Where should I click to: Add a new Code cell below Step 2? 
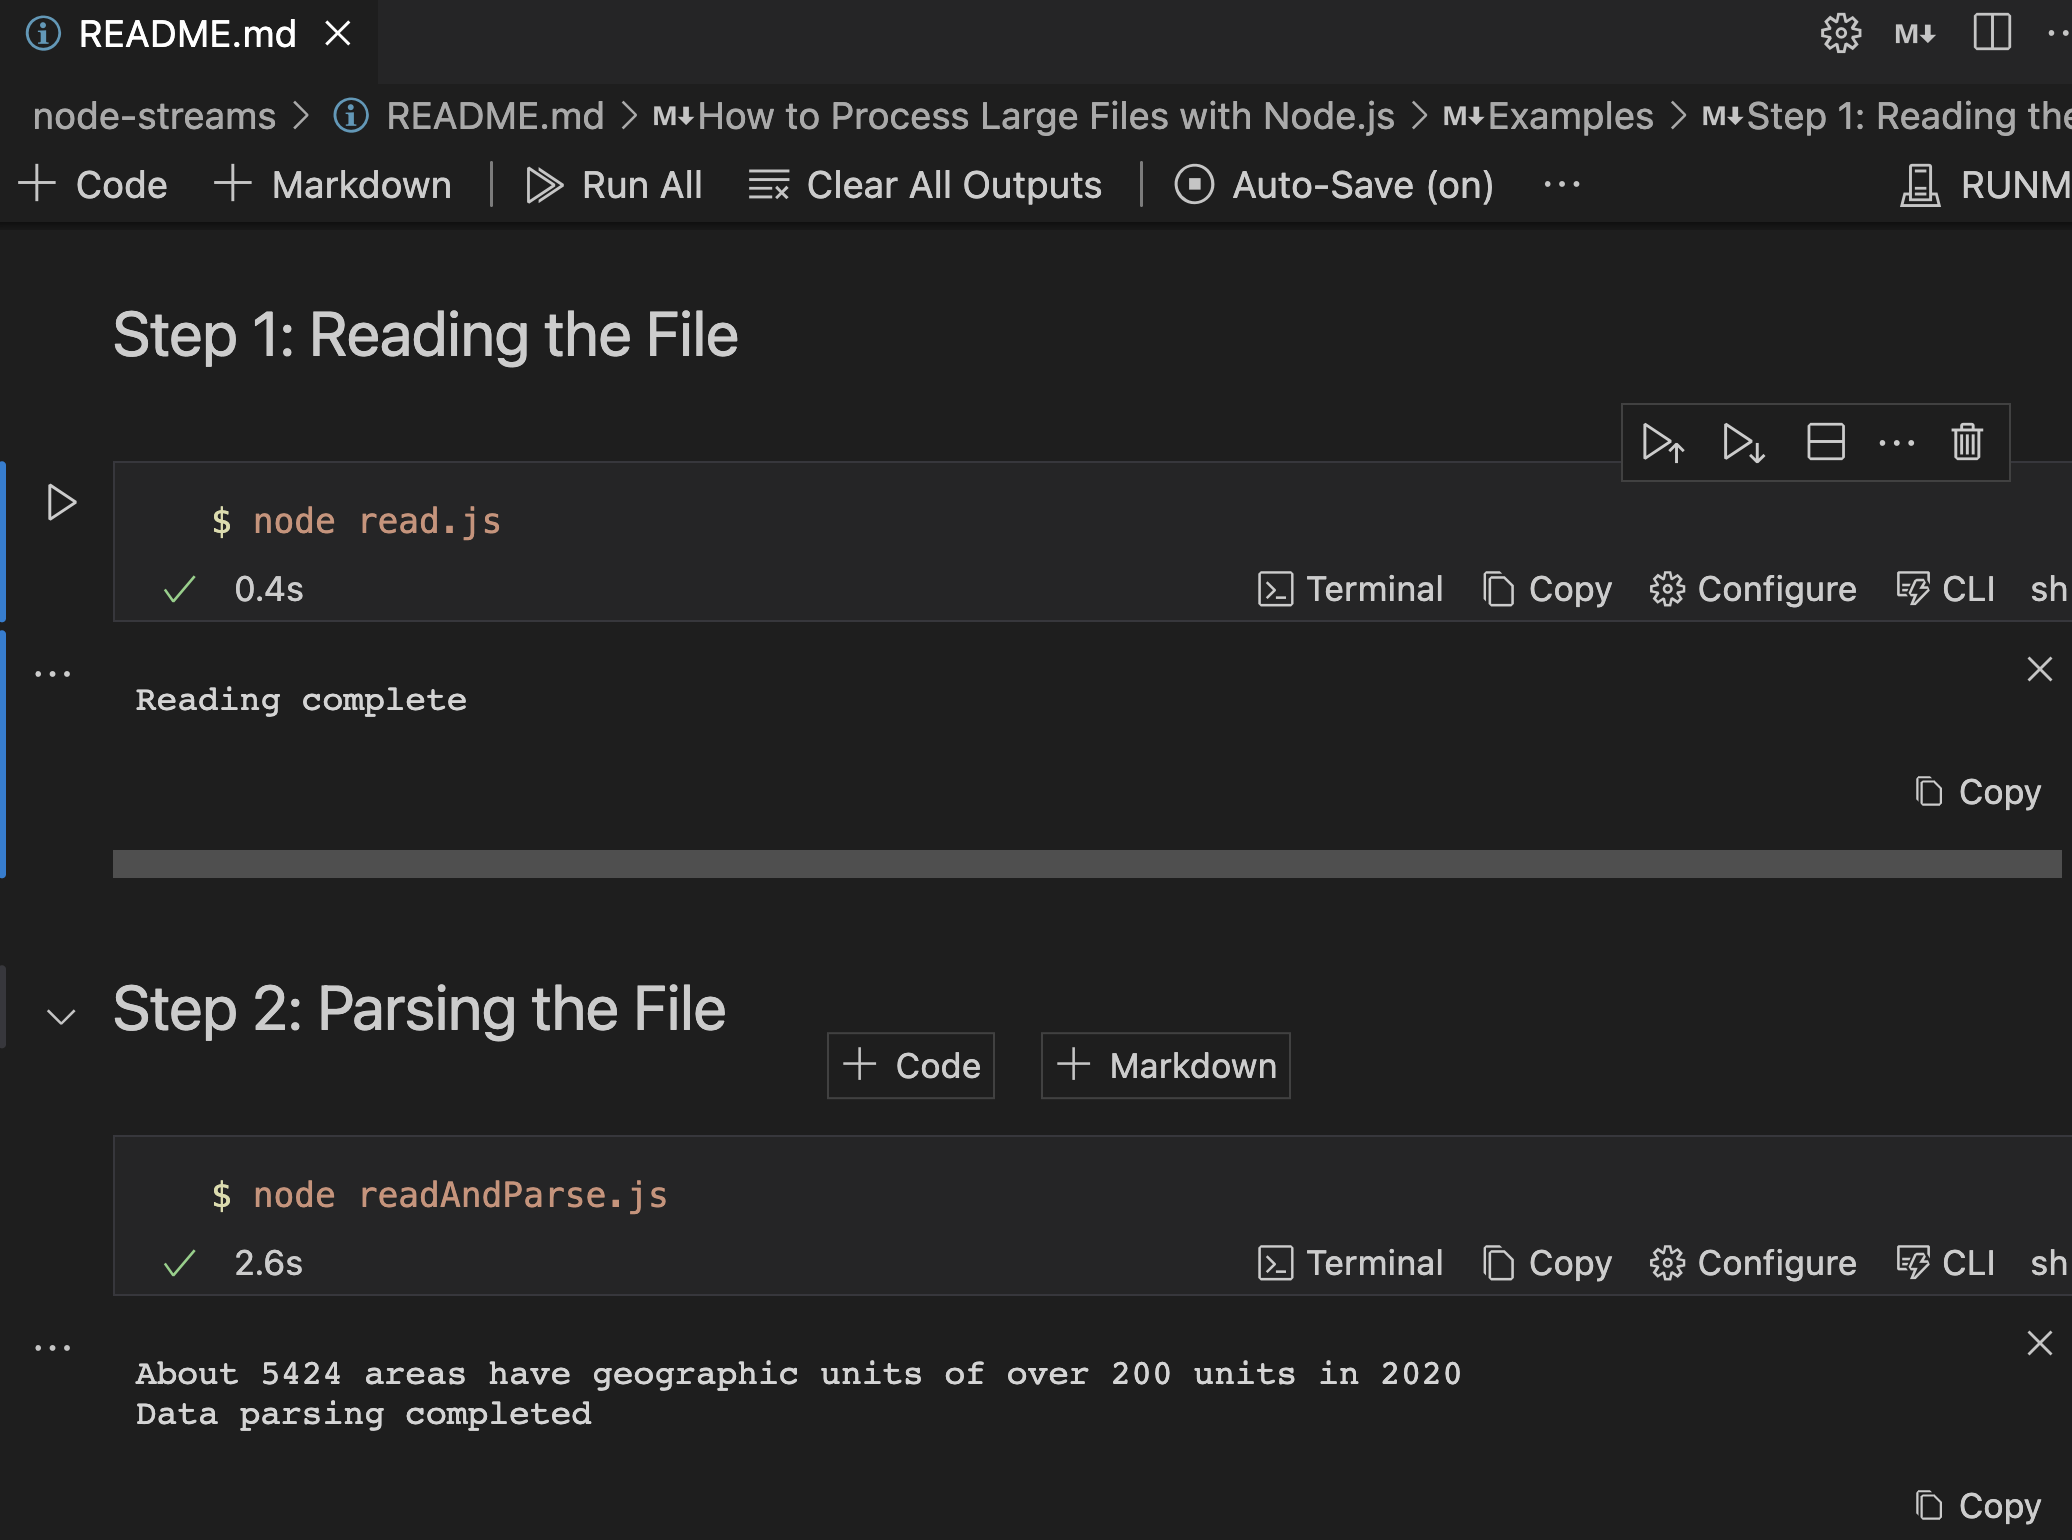(x=910, y=1065)
